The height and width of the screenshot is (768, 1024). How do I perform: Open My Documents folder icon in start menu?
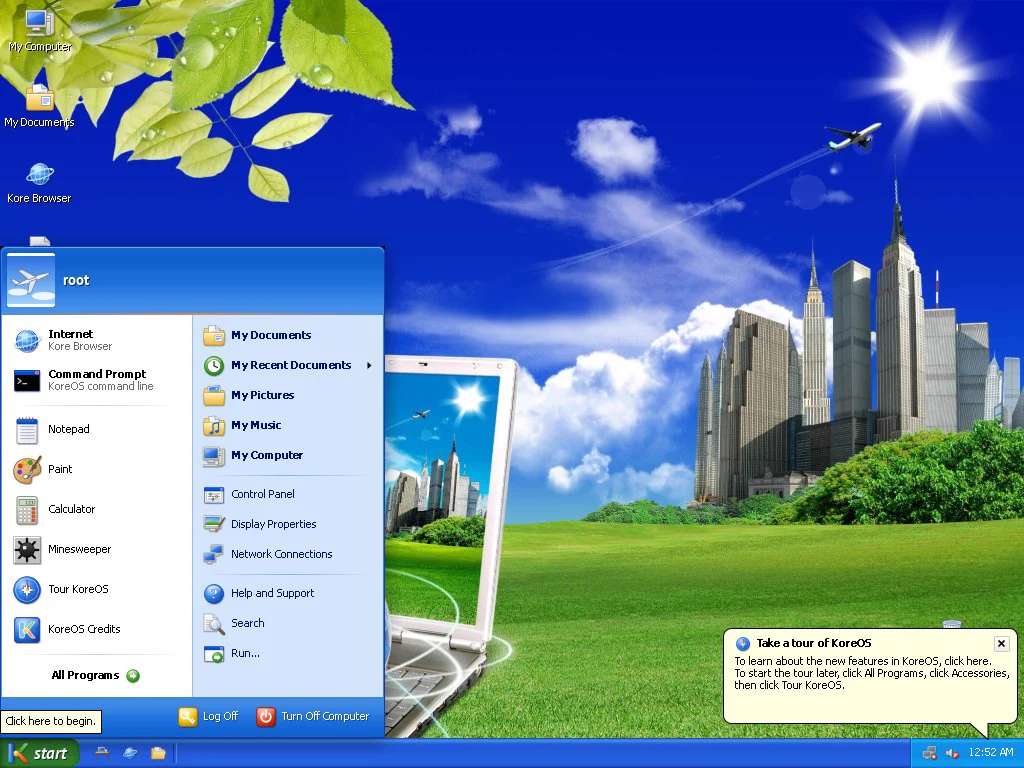pos(214,335)
